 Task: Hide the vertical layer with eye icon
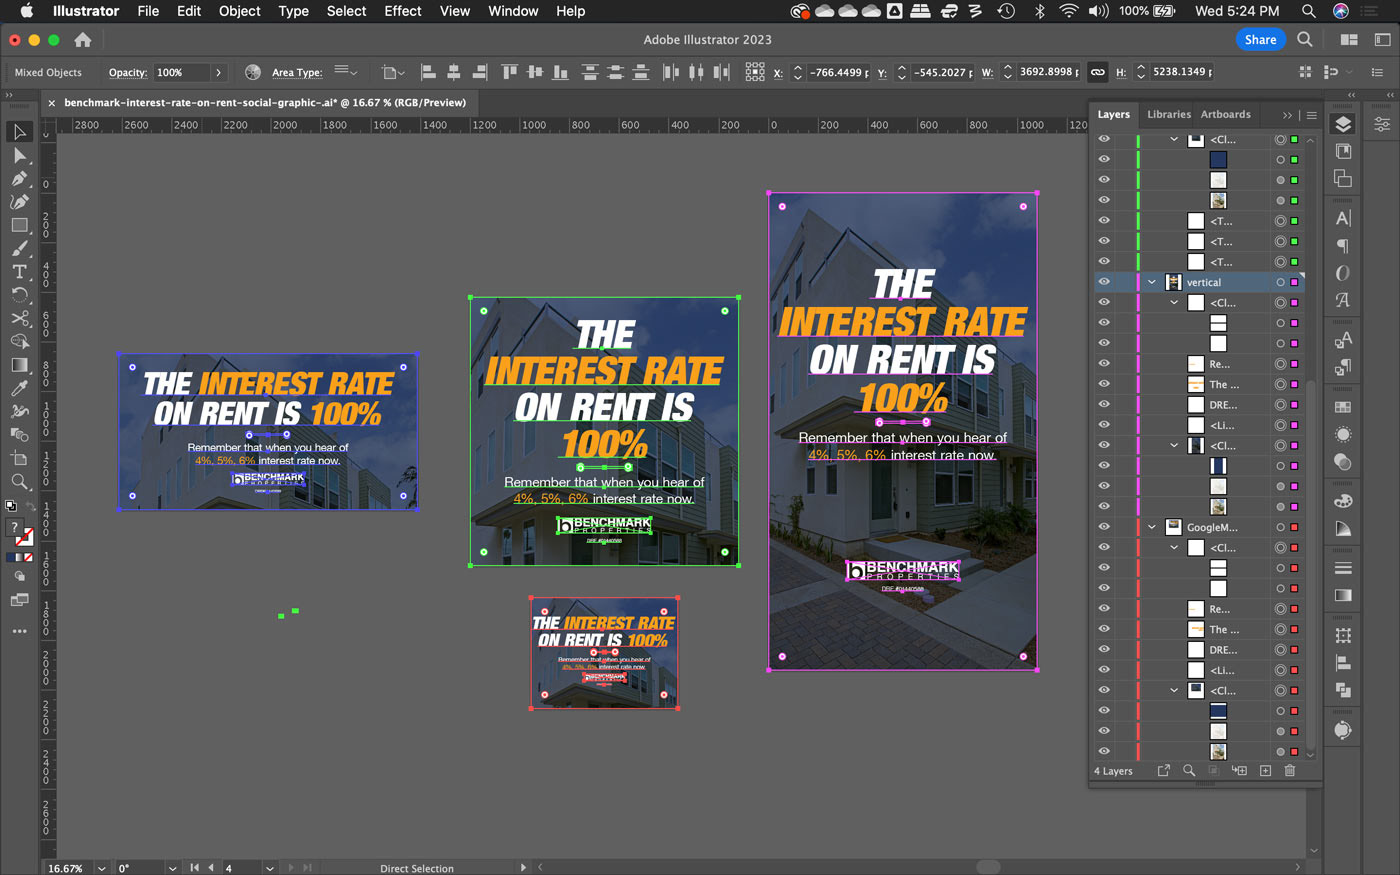[1104, 282]
